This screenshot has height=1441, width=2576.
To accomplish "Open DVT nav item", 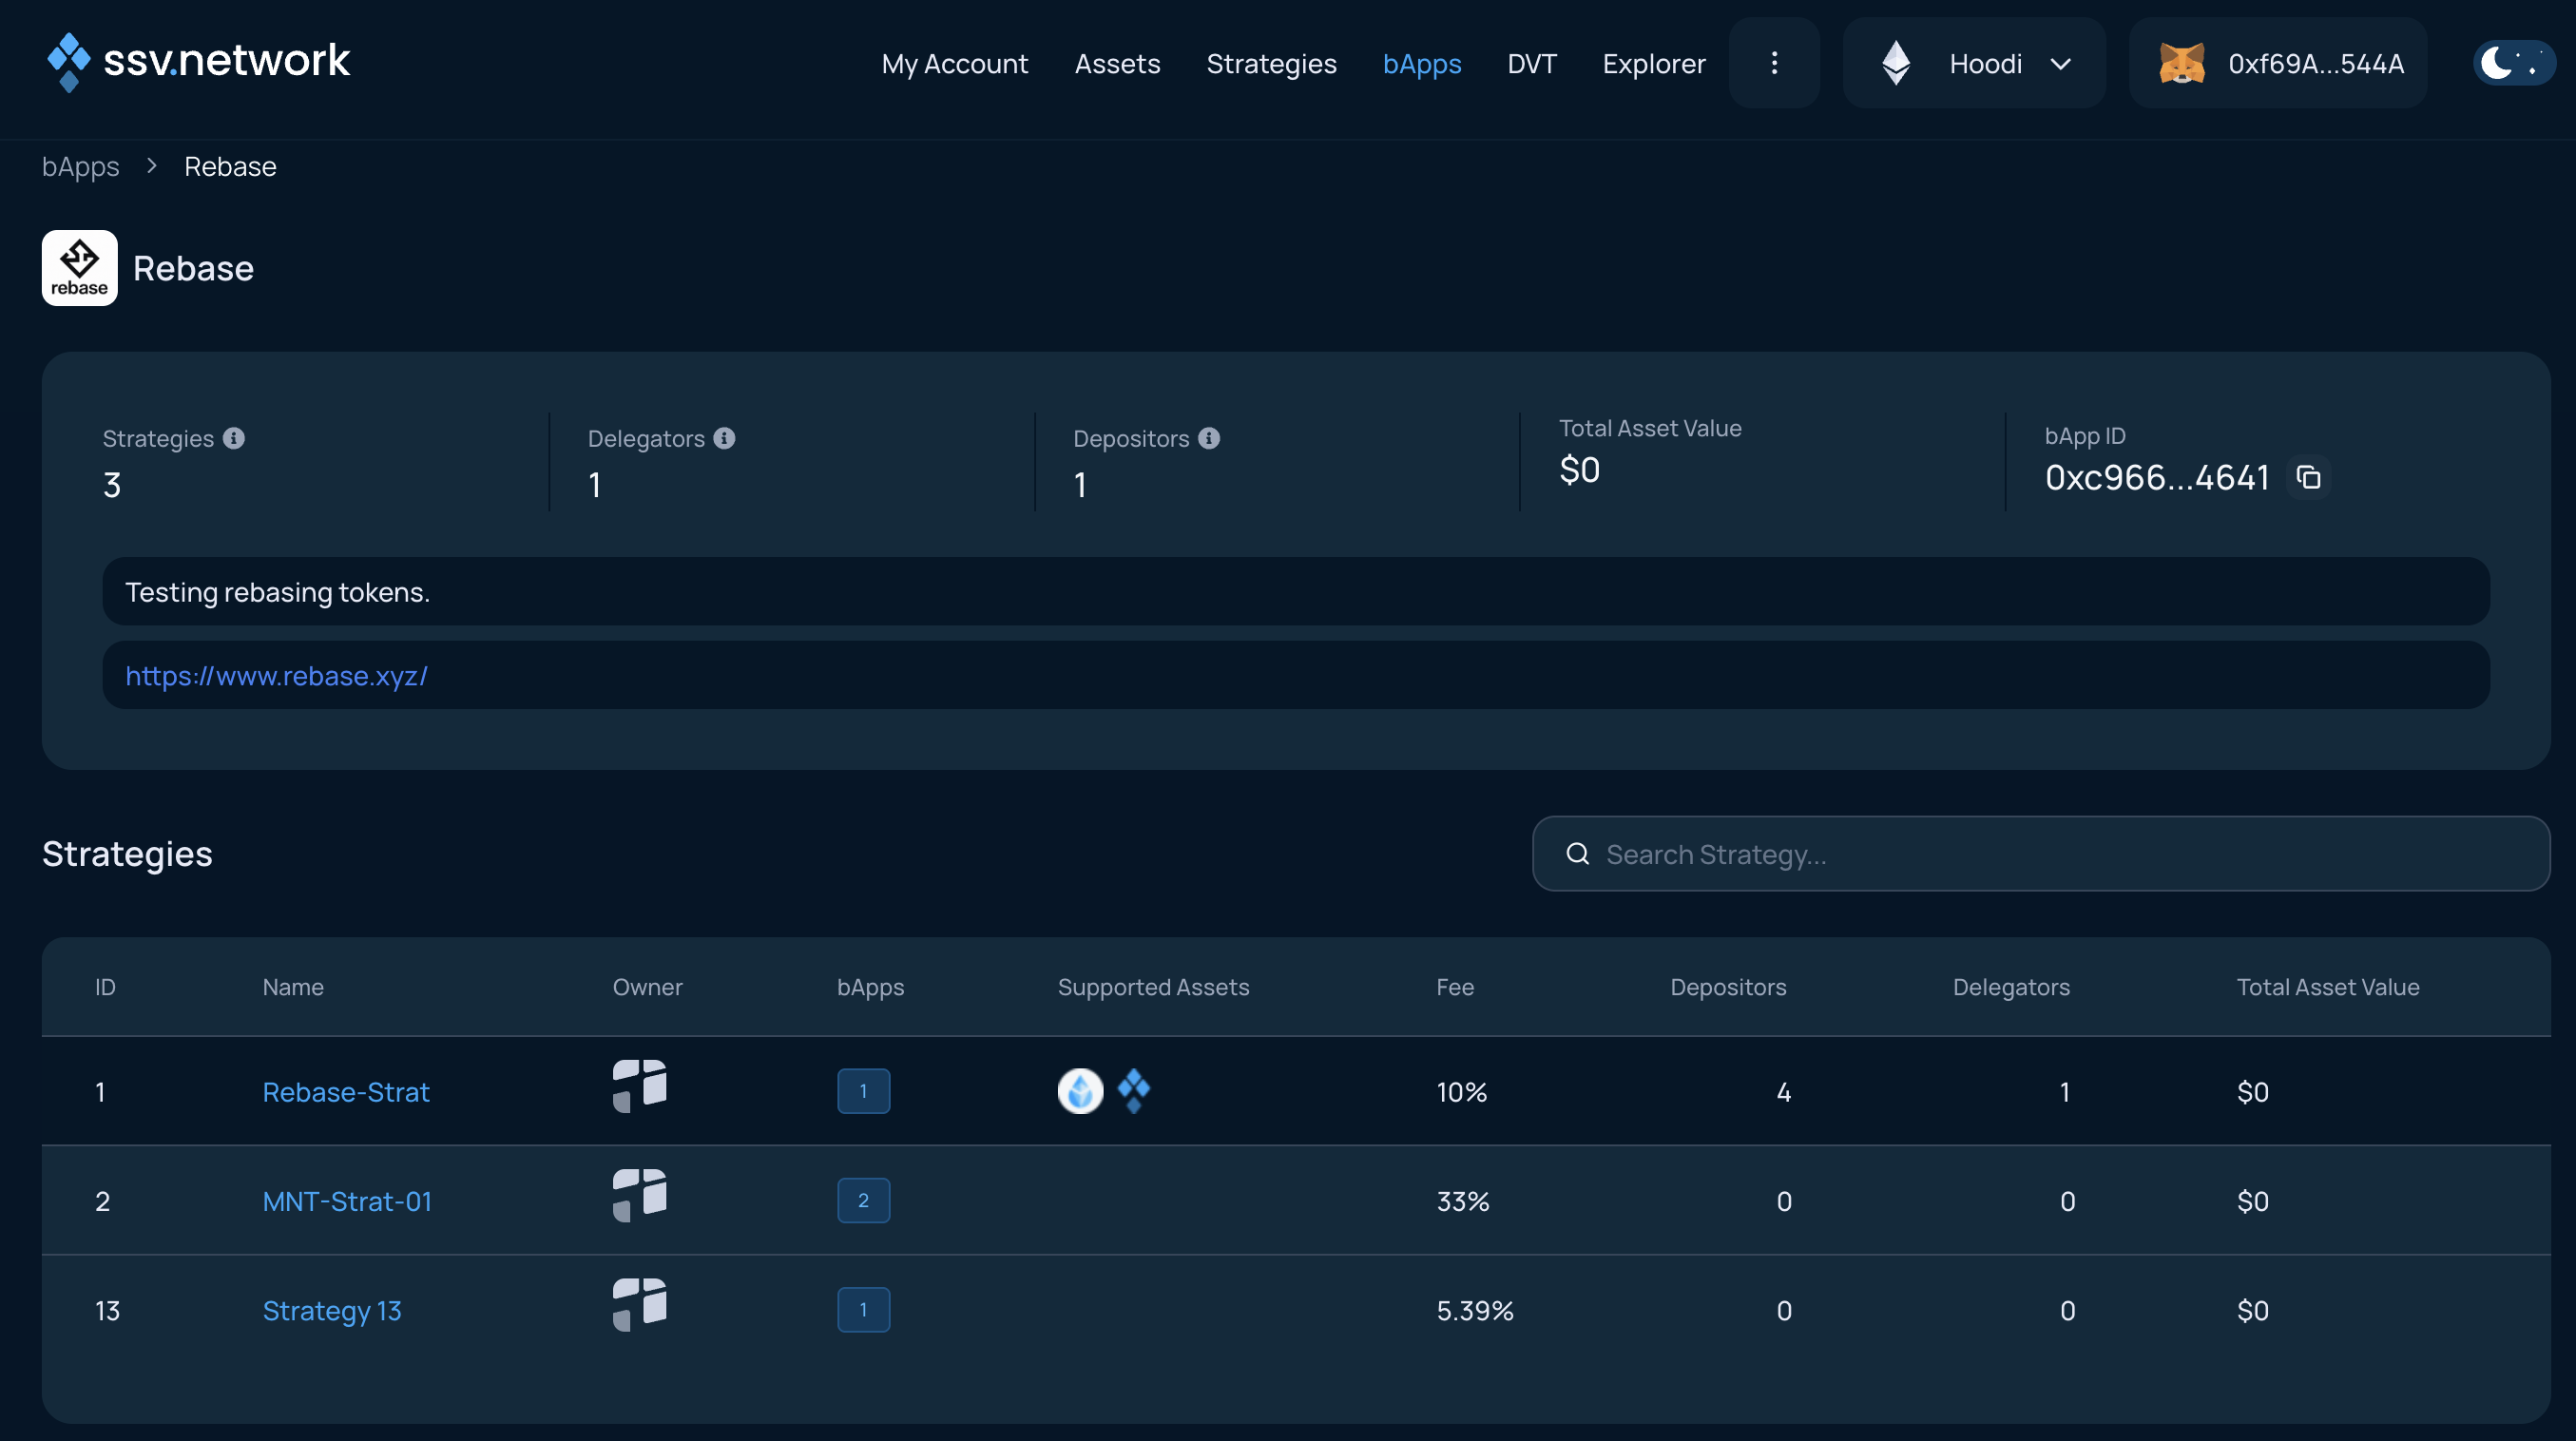I will (x=1531, y=63).
